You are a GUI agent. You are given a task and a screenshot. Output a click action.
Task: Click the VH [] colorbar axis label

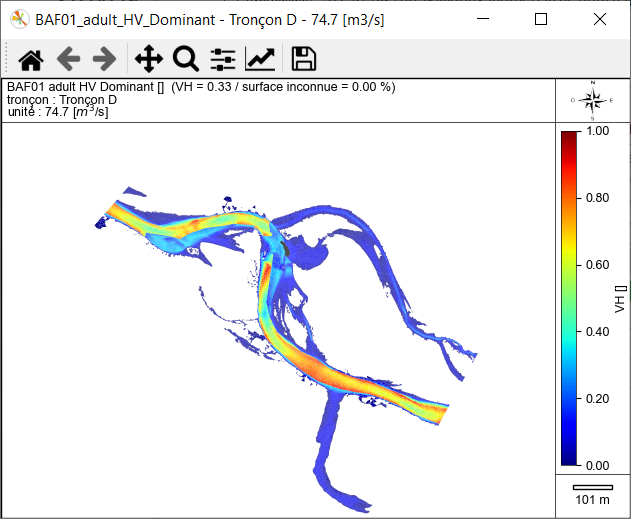tap(620, 298)
